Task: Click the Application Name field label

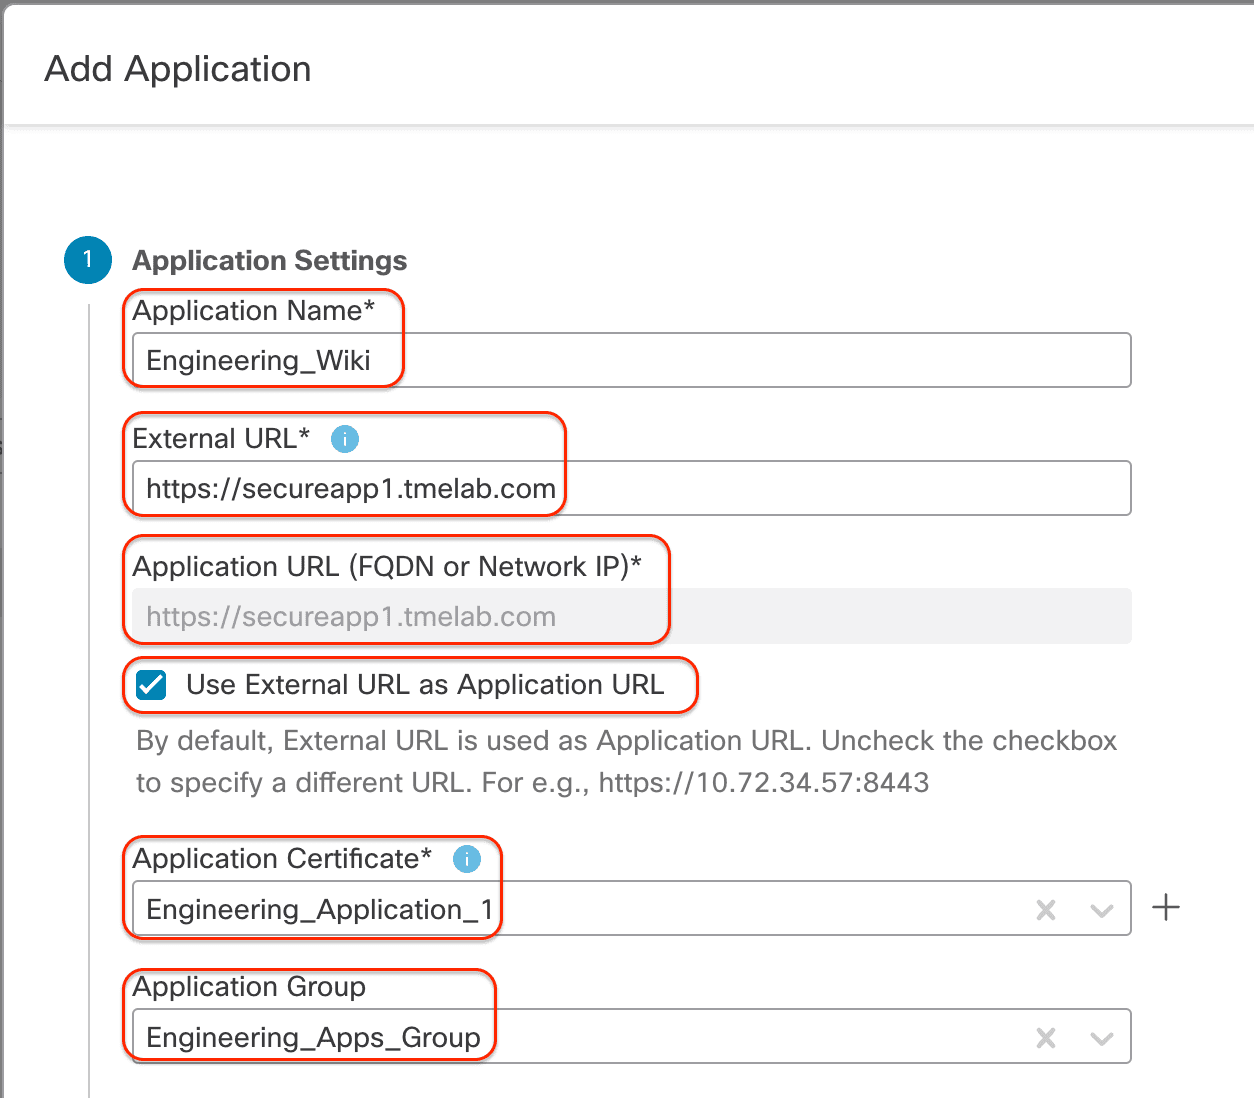Action: click(x=253, y=311)
